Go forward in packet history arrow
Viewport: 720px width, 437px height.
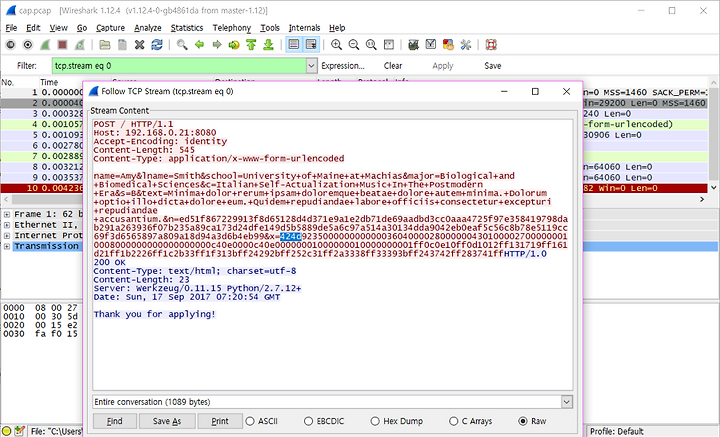(x=217, y=45)
